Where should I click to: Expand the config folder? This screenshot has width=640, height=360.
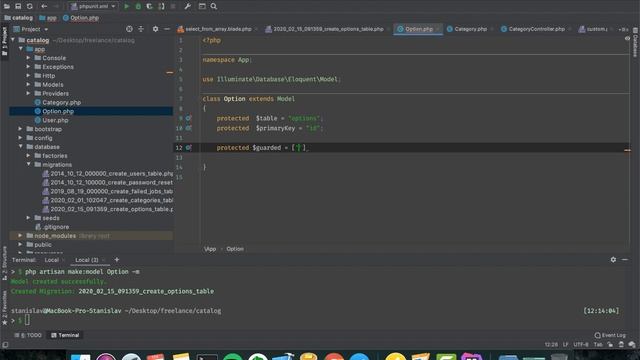tap(20, 138)
